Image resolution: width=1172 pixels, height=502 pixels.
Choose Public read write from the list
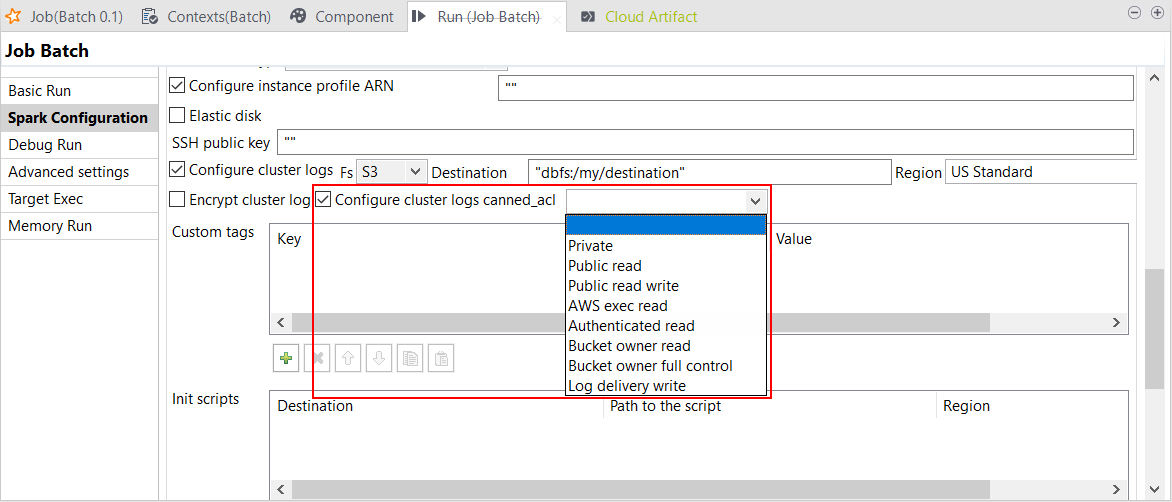pos(623,286)
